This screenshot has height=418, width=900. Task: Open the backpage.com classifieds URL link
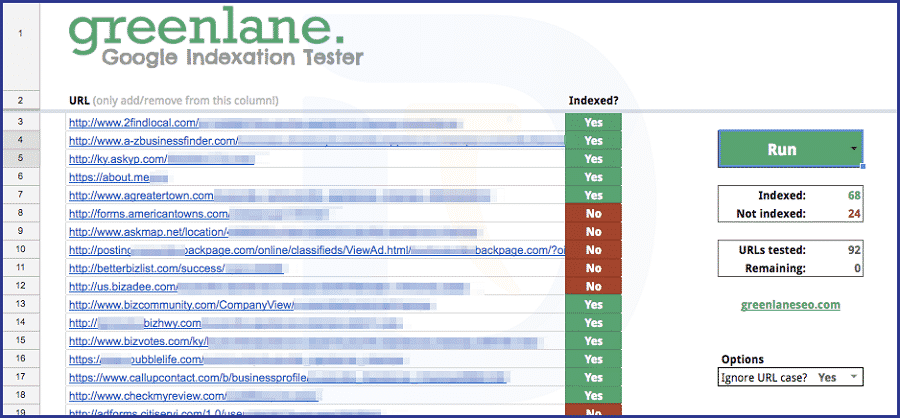pyautogui.click(x=317, y=250)
